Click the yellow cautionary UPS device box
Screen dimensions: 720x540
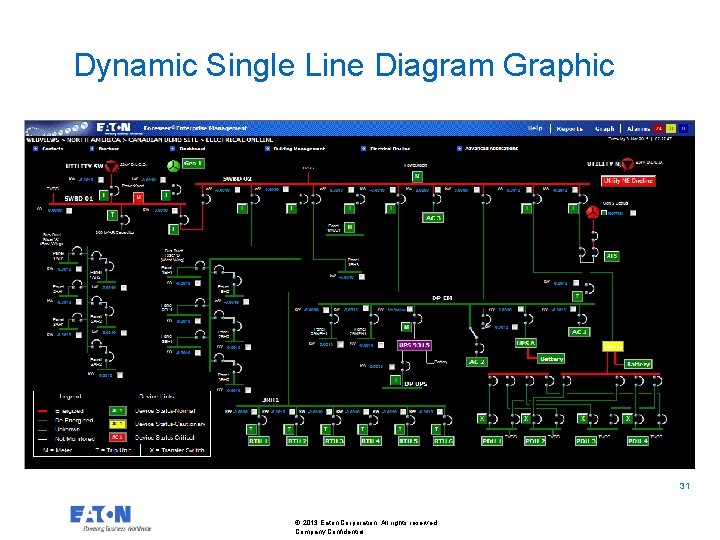pos(613,346)
